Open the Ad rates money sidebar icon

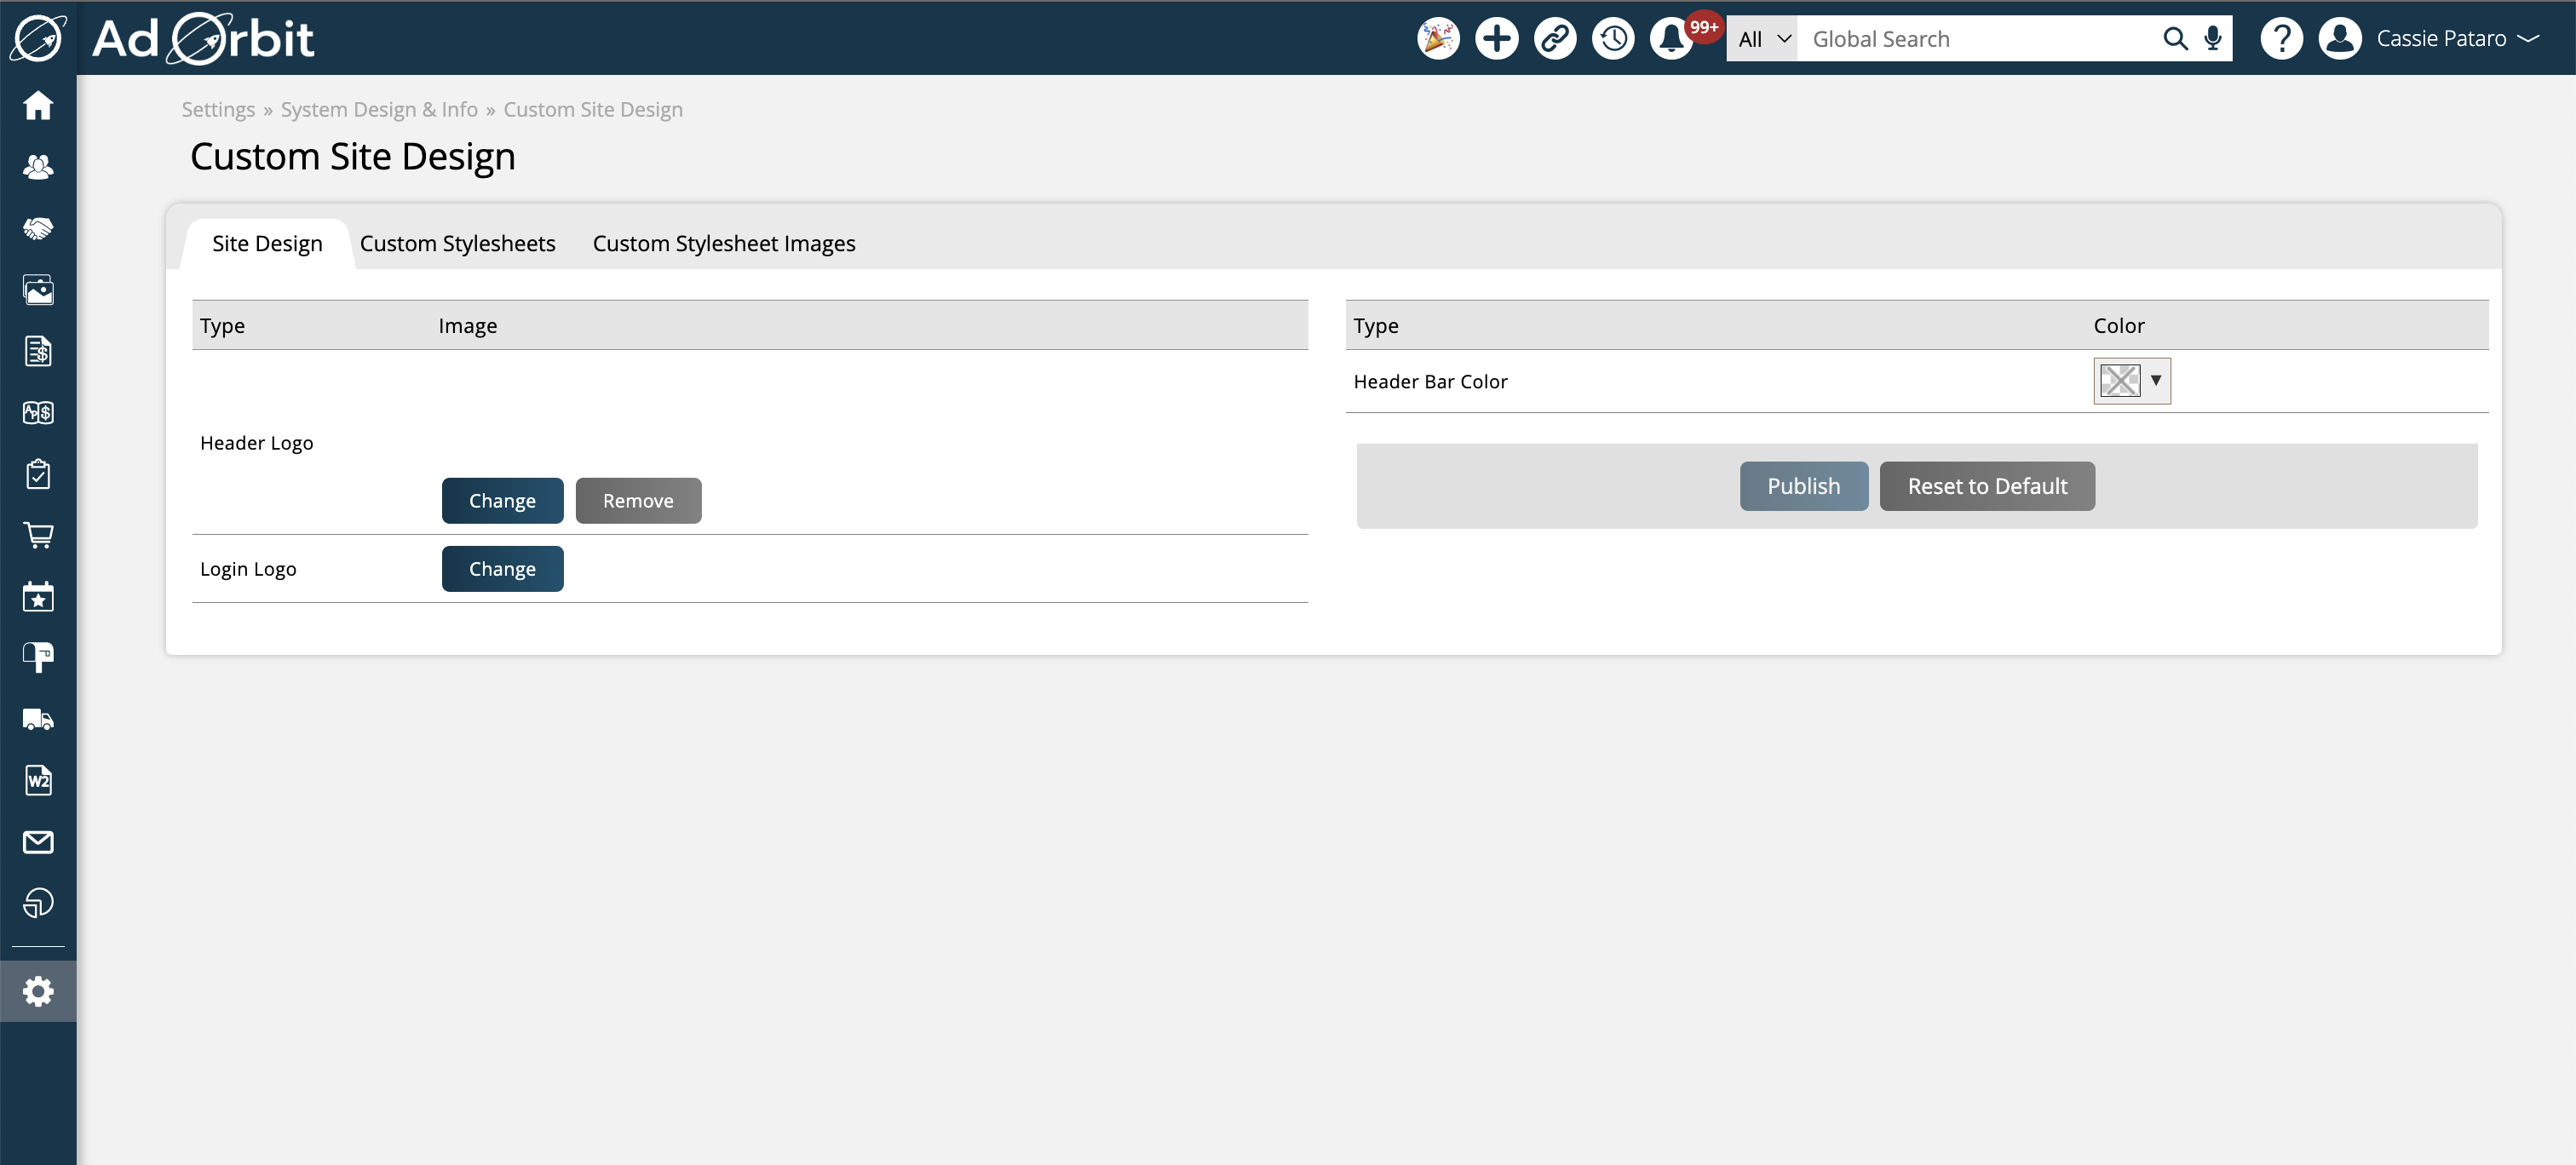coord(38,412)
